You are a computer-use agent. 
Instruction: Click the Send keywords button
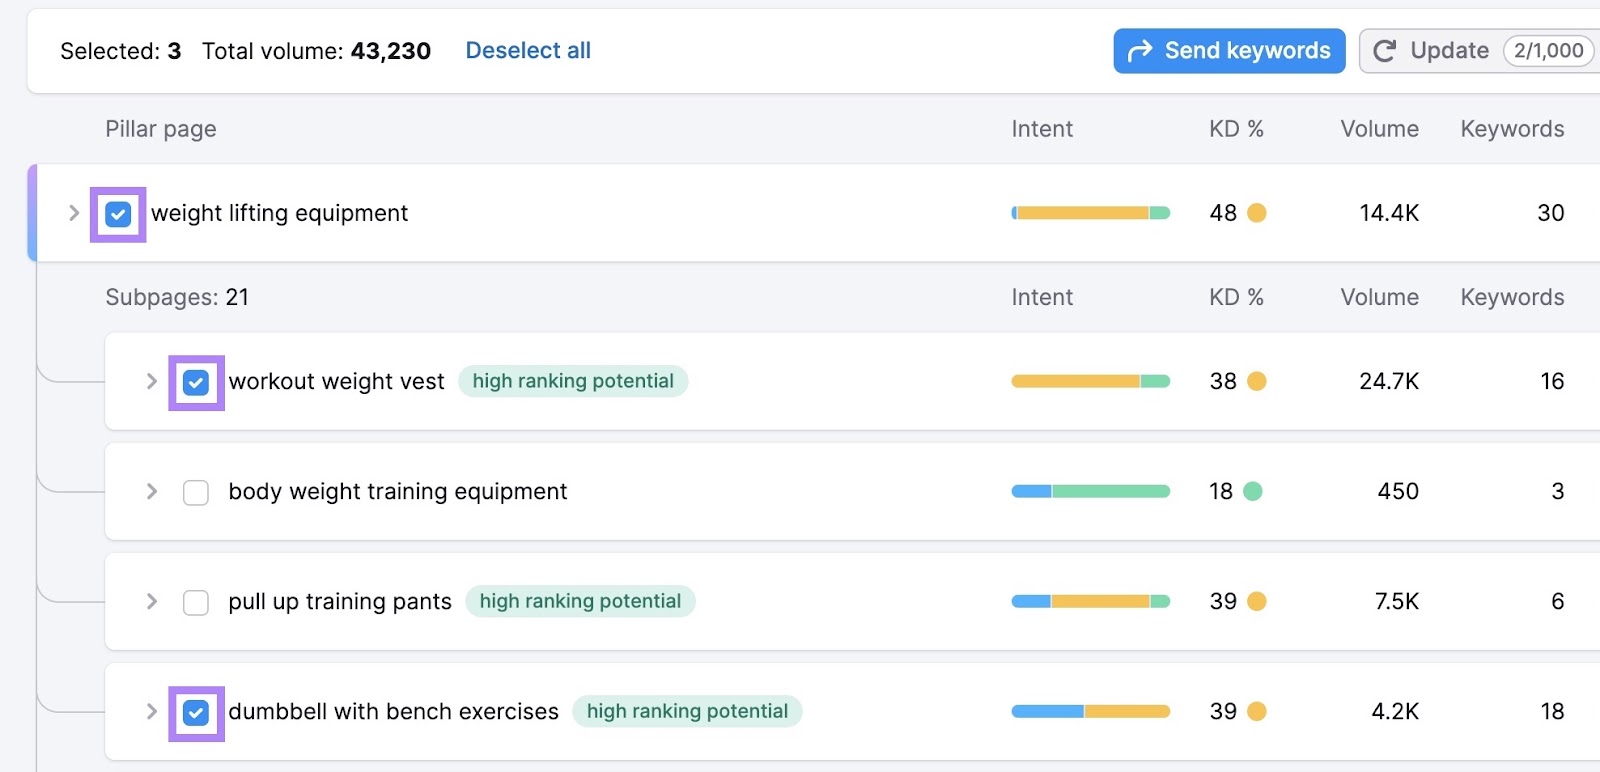(1229, 51)
